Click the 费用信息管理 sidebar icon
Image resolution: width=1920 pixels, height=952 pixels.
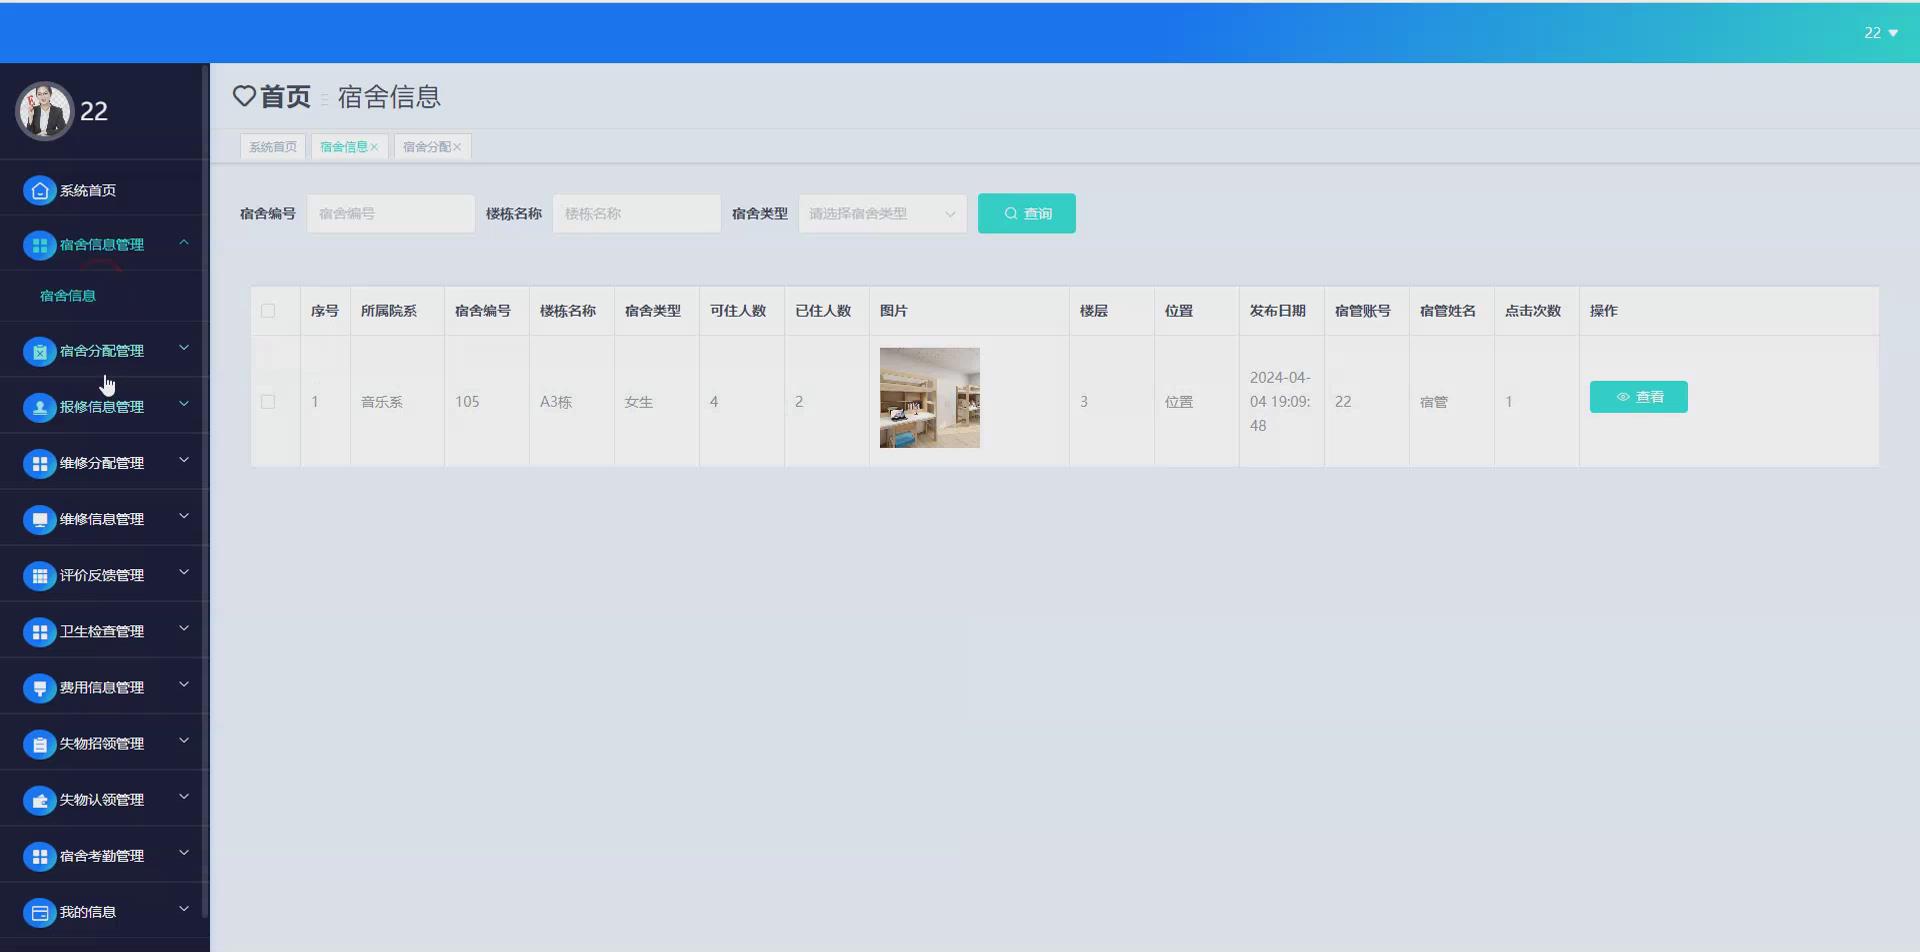tap(39, 687)
